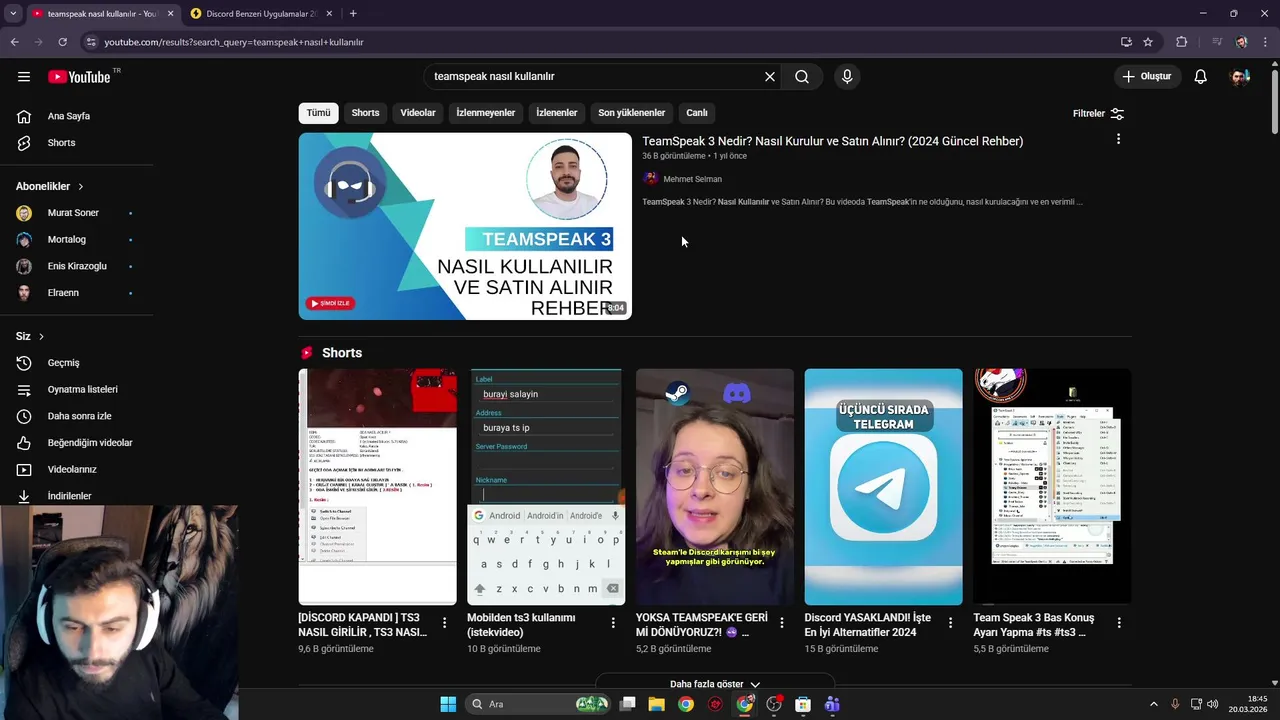Expand the Siz section chevron

[41, 337]
